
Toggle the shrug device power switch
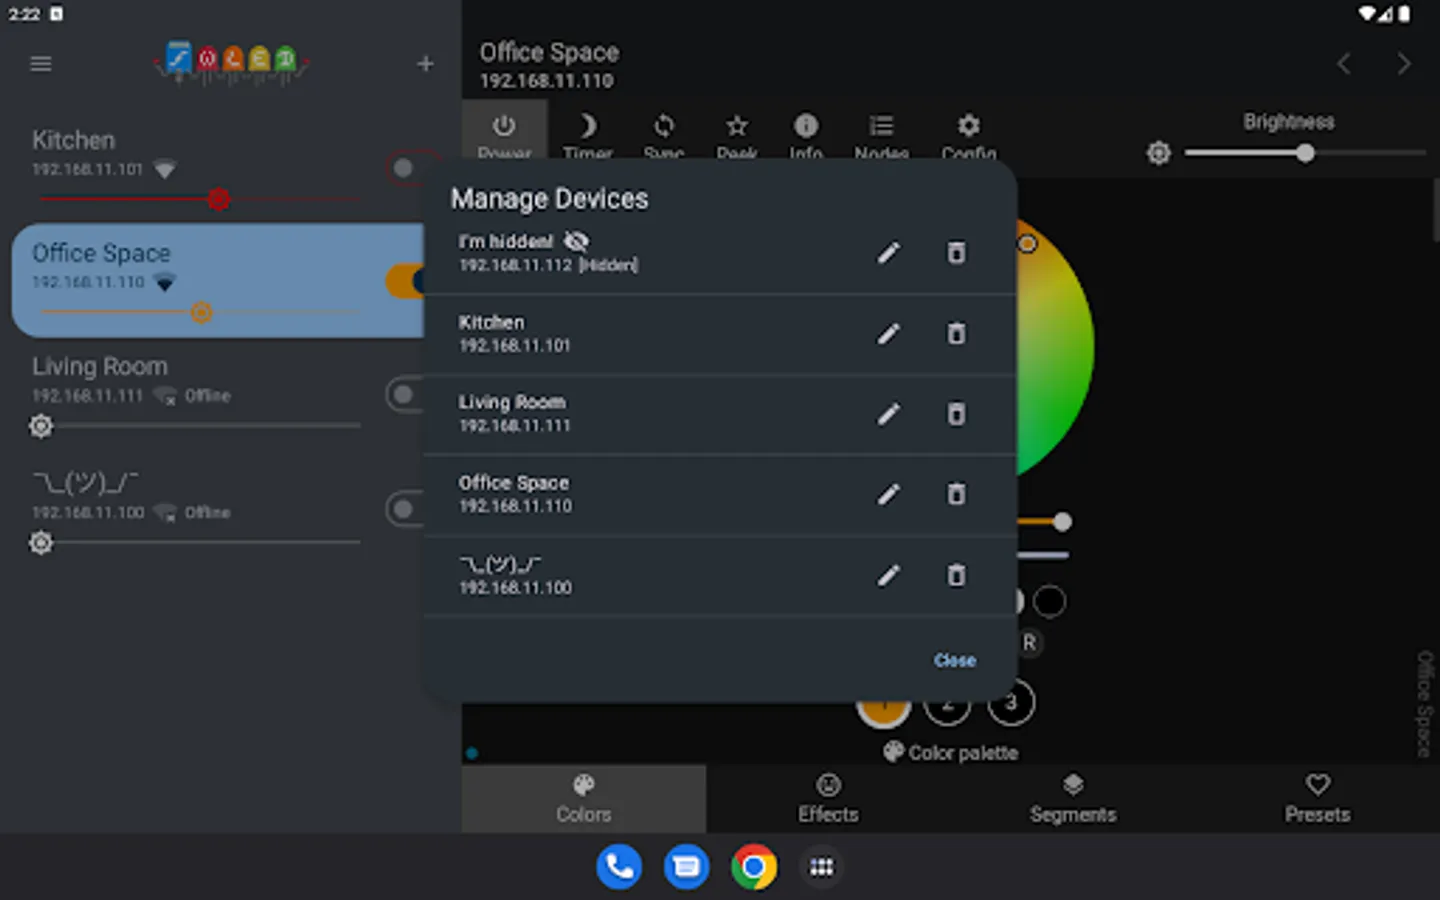pos(406,510)
